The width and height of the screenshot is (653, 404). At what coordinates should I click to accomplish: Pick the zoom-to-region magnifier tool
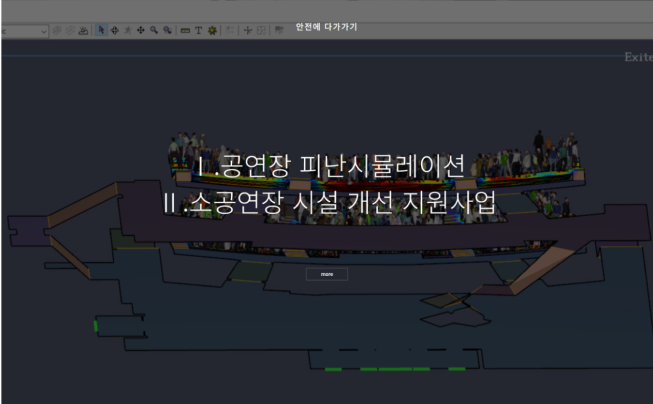click(167, 31)
